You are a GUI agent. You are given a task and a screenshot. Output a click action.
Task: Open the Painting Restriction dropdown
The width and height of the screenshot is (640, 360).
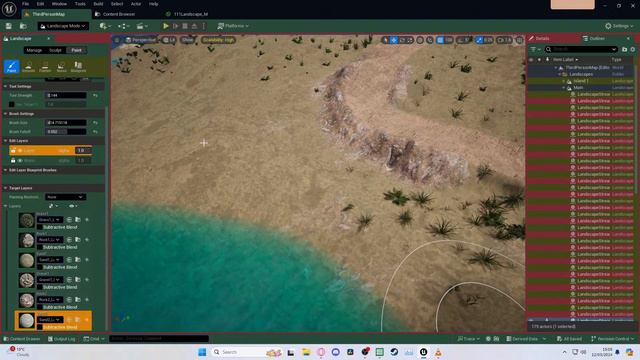click(65, 197)
